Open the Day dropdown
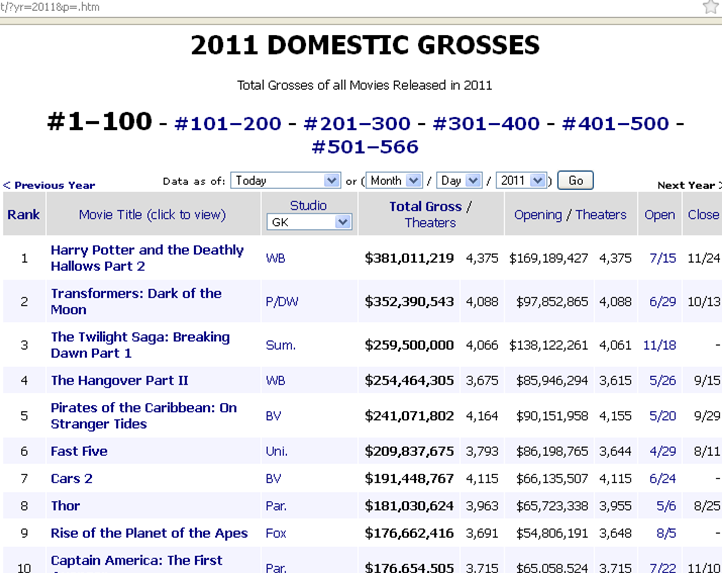Image resolution: width=722 pixels, height=573 pixels. click(x=459, y=181)
